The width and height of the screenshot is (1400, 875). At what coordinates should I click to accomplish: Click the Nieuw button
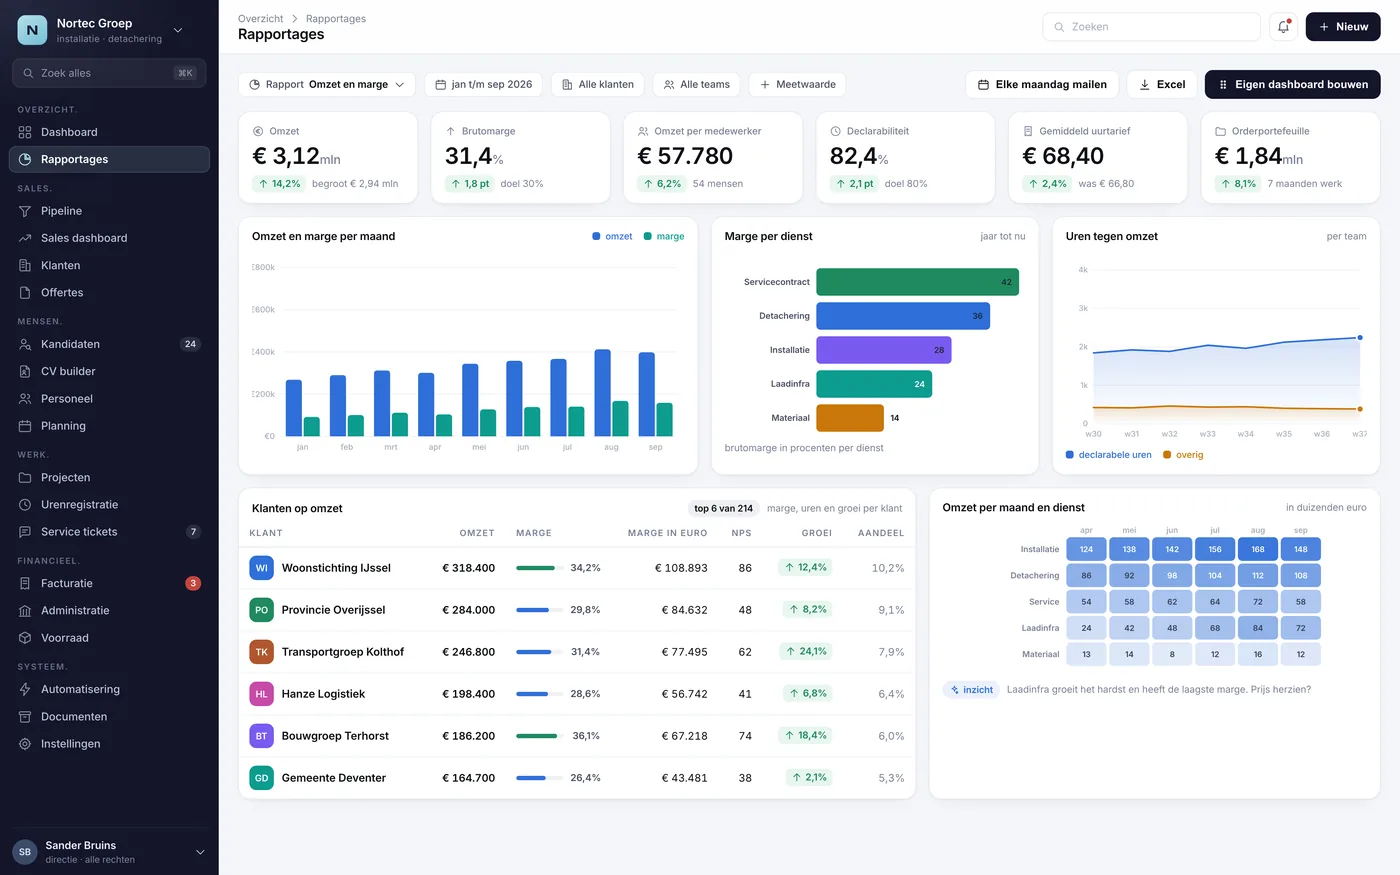pyautogui.click(x=1343, y=27)
